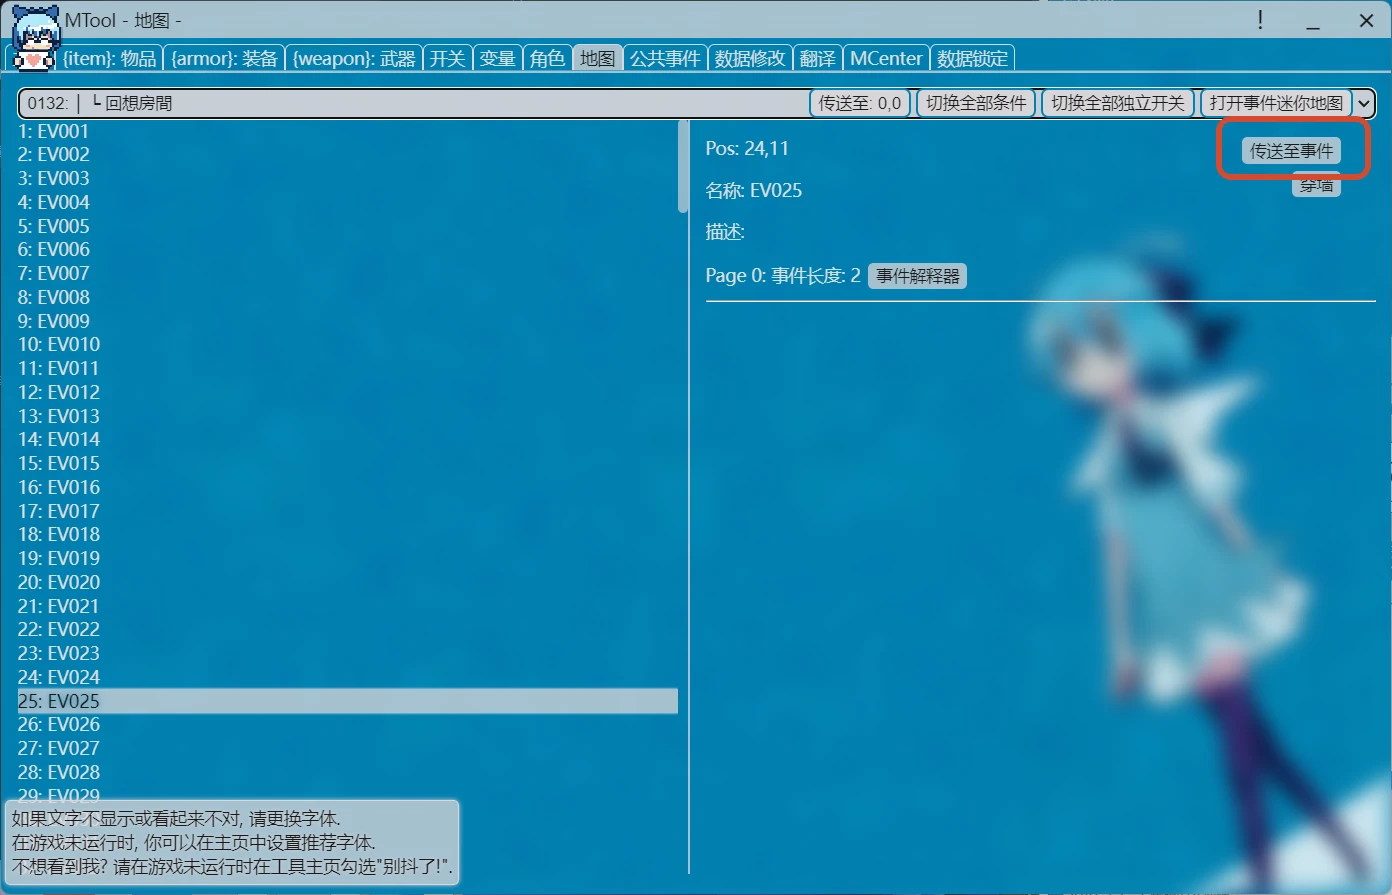The width and height of the screenshot is (1392, 895).
Task: Minimize the MTool window
Action: [x=1313, y=21]
